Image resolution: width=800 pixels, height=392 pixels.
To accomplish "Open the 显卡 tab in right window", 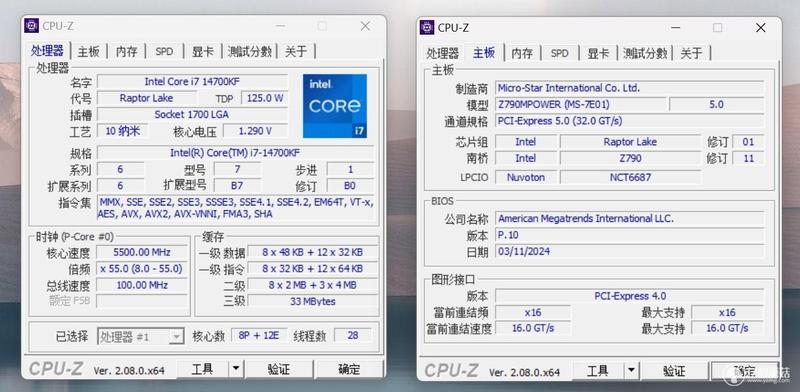I will 598,53.
